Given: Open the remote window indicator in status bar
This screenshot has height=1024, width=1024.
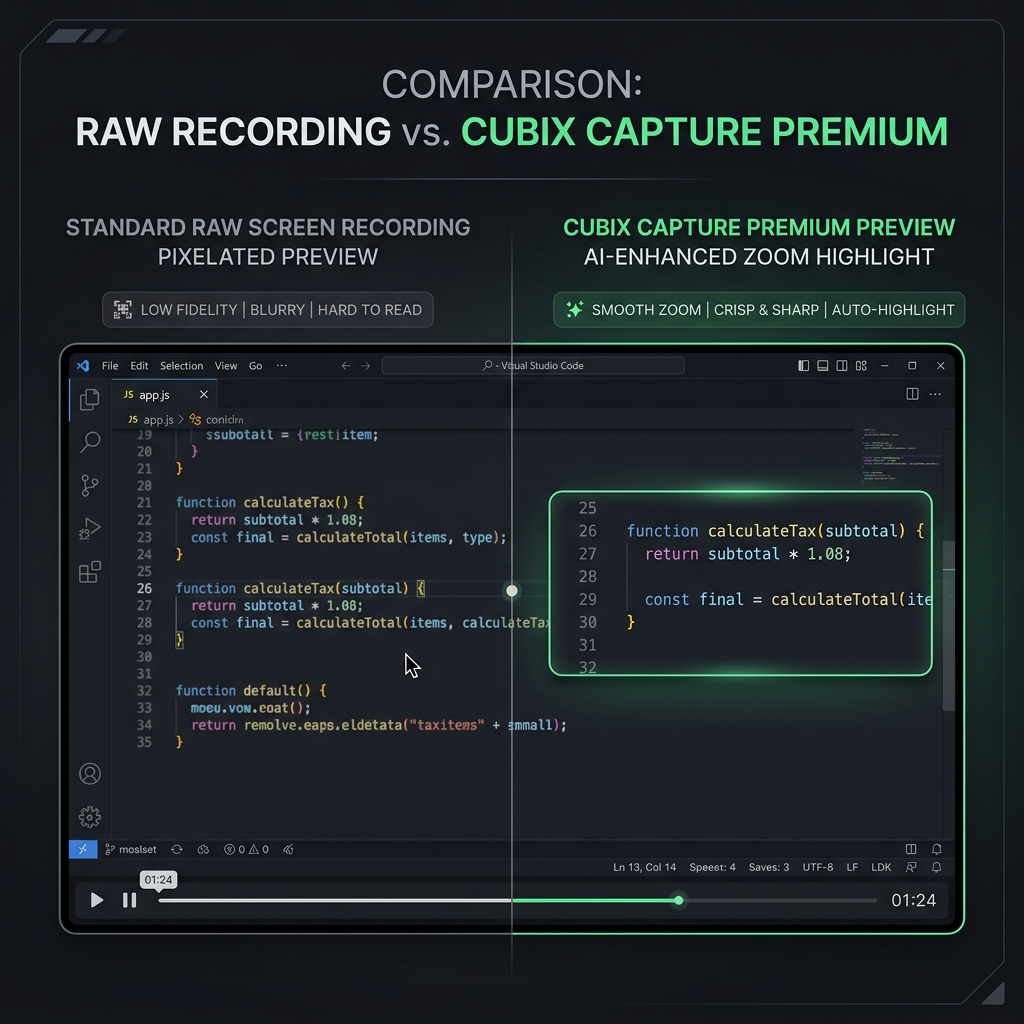Looking at the screenshot, I should tap(83, 849).
